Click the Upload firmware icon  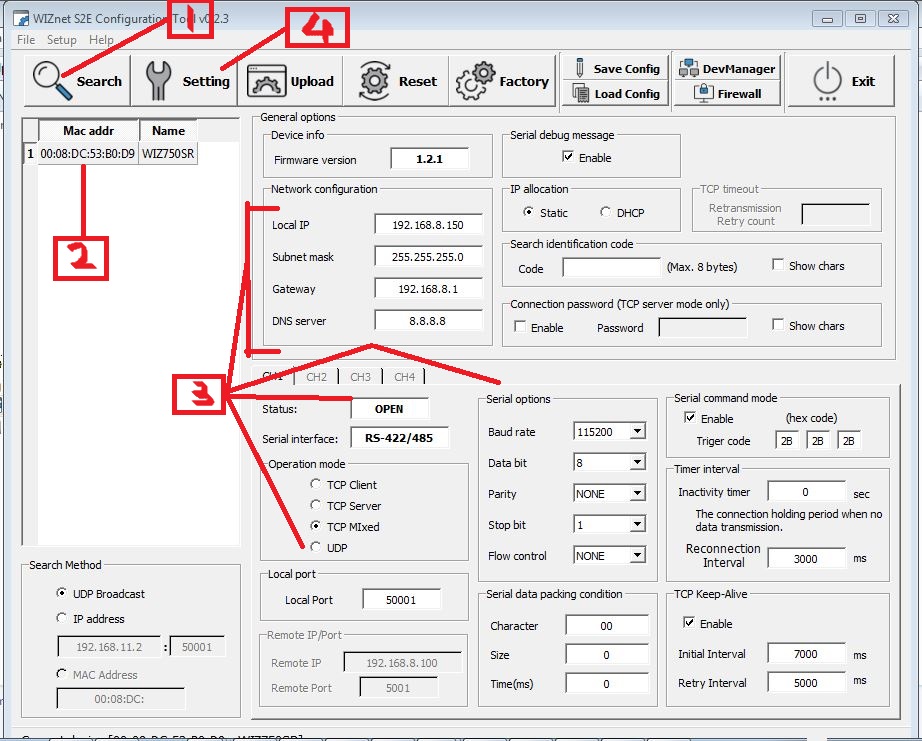(266, 81)
